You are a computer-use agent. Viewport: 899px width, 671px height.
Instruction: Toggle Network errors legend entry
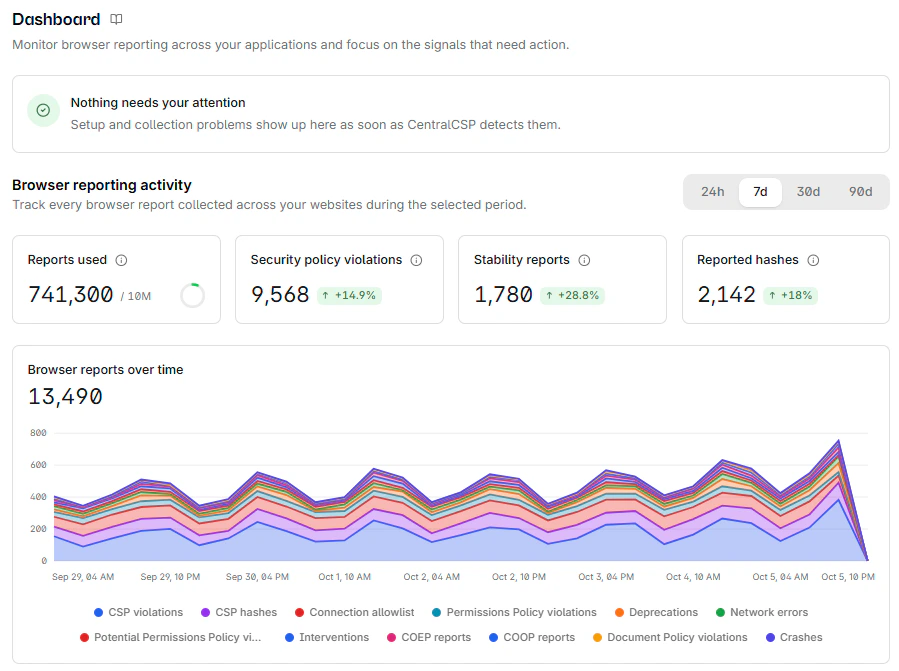pyautogui.click(x=762, y=613)
